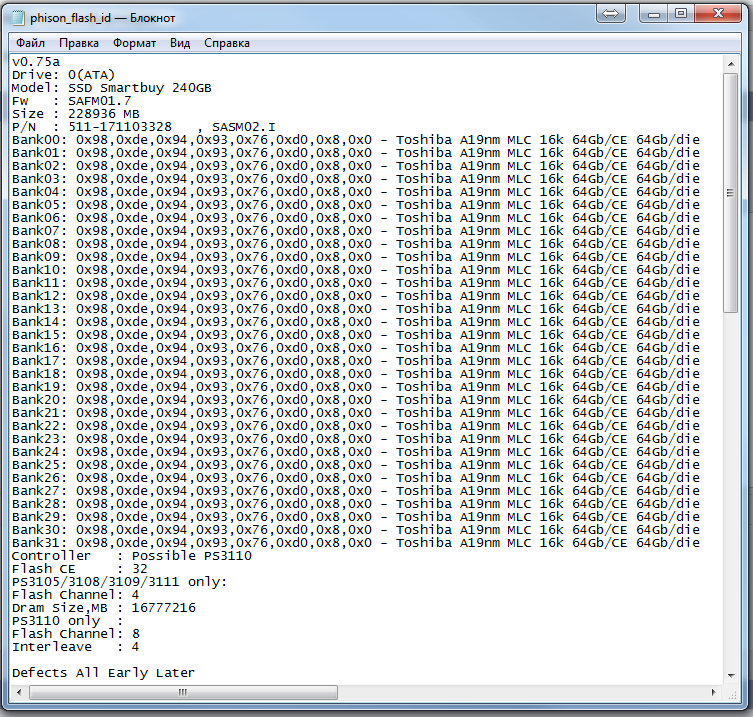Open the Файл menu
This screenshot has width=753, height=717.
point(30,43)
